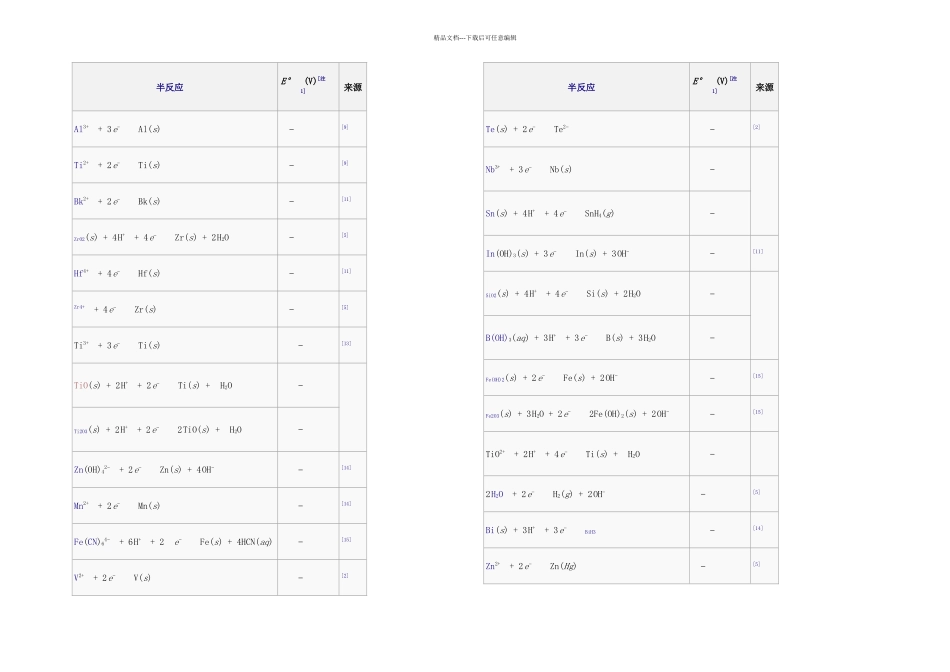Viewport: 950px width, 672px height.
Task: Follow the Nb³⁺ element link
Action: pyautogui.click(x=493, y=169)
